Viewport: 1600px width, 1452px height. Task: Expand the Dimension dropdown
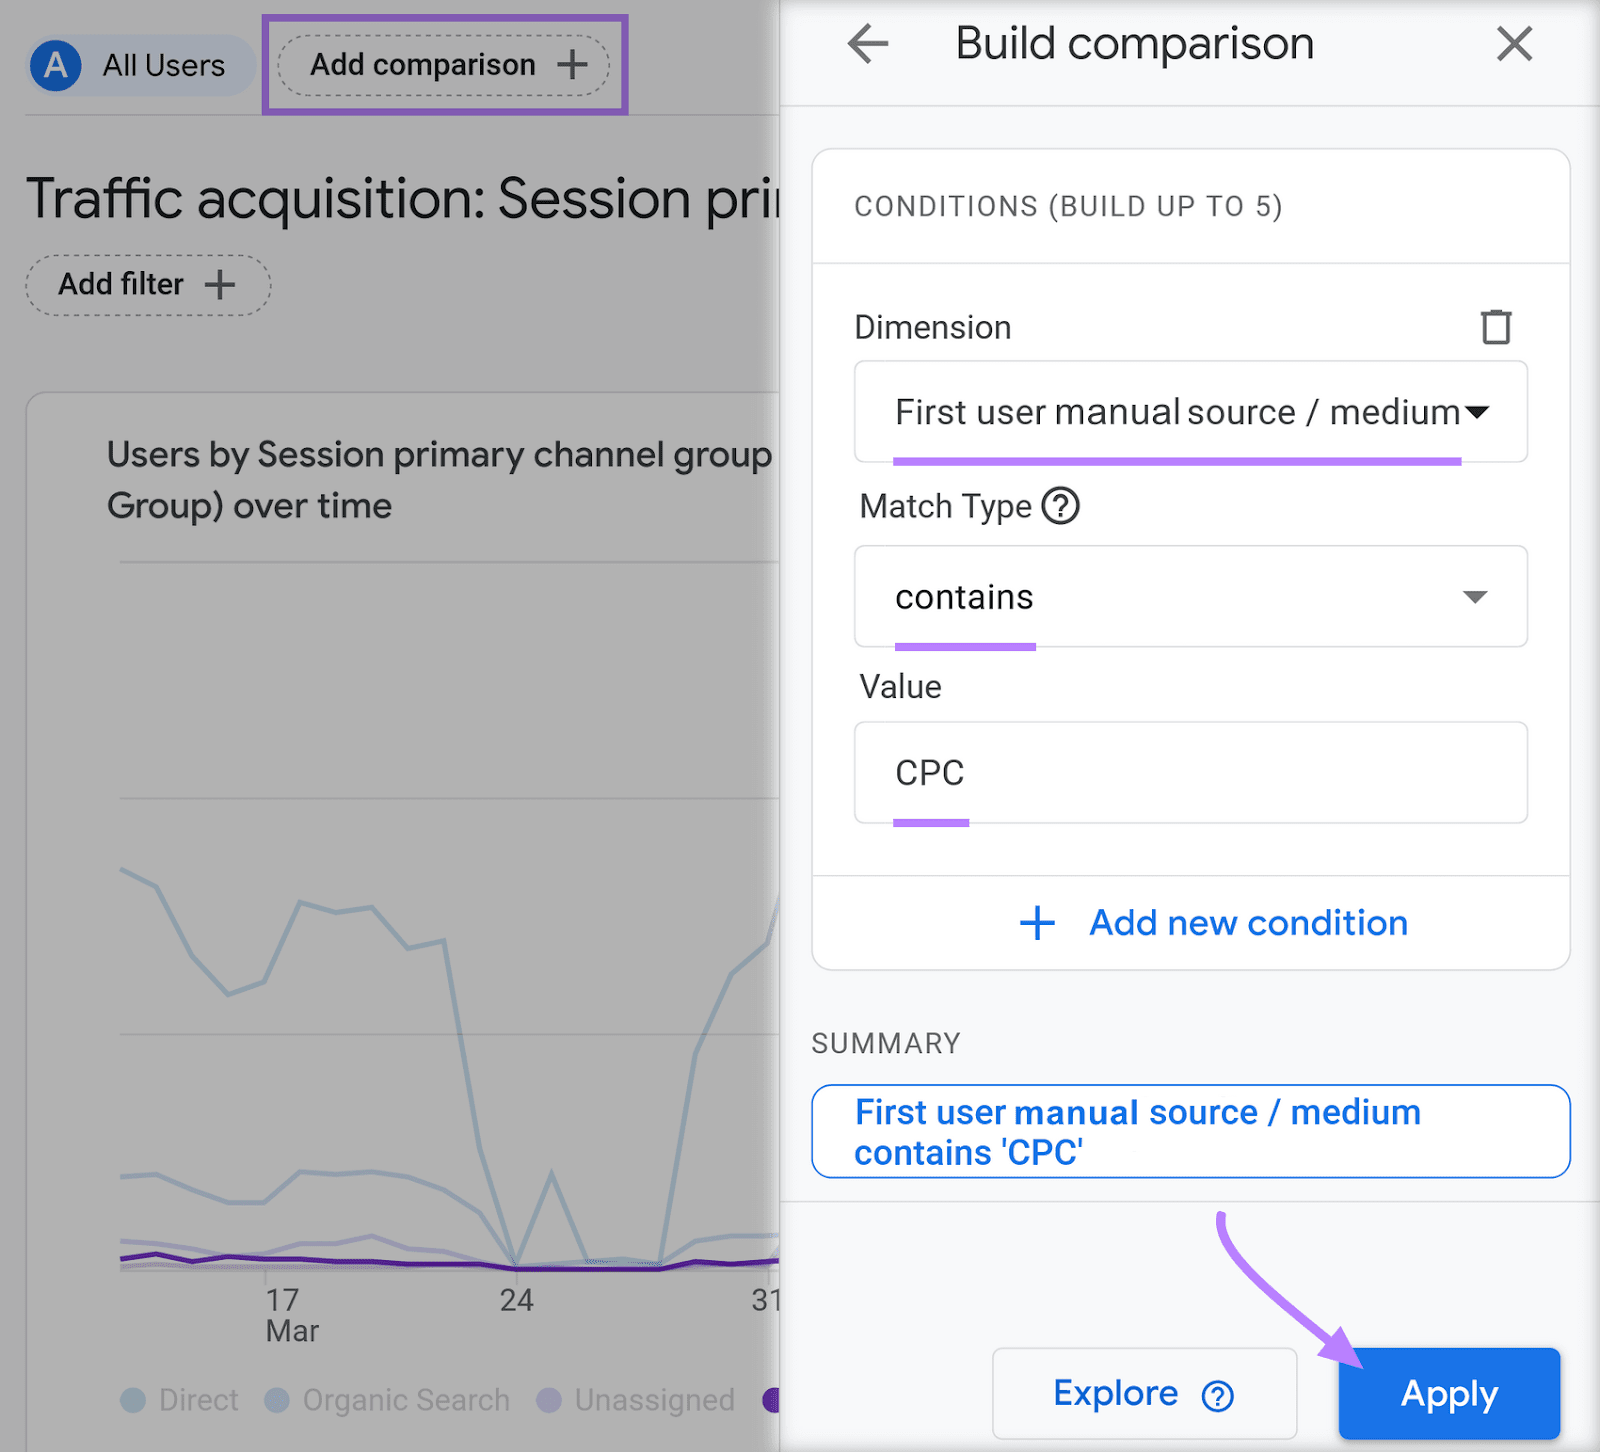(1190, 412)
